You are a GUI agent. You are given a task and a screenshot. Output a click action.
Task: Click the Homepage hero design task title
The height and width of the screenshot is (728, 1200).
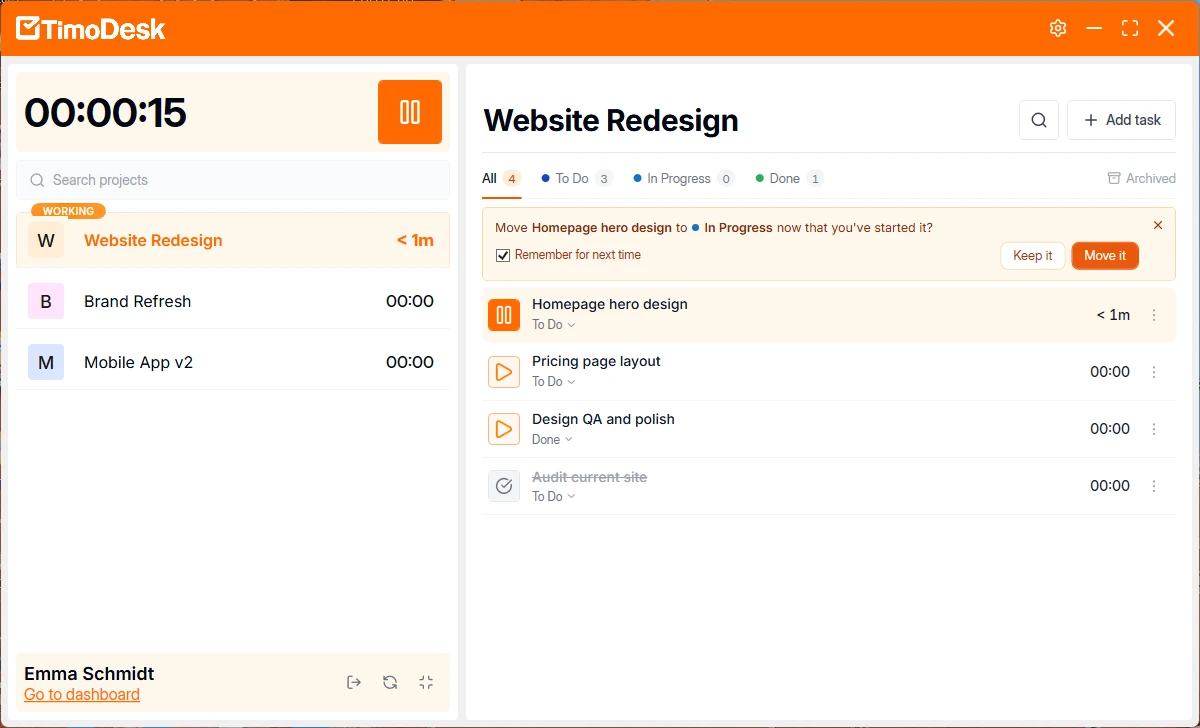point(610,304)
